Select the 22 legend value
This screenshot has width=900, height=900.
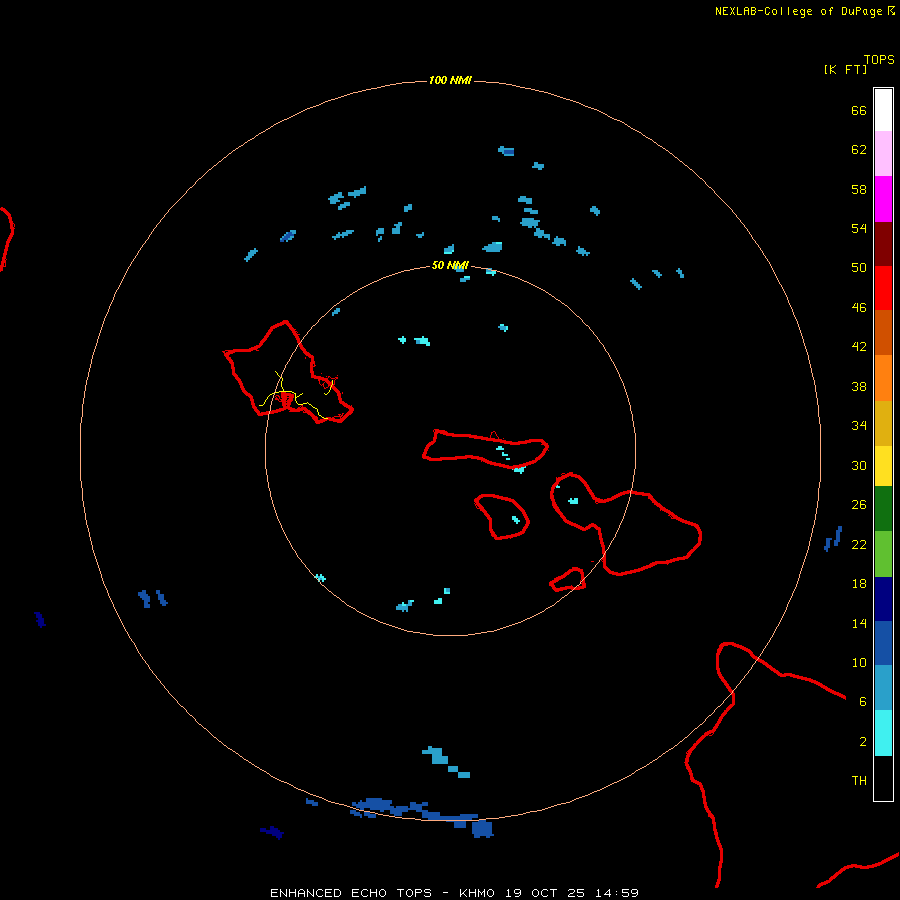click(x=859, y=544)
